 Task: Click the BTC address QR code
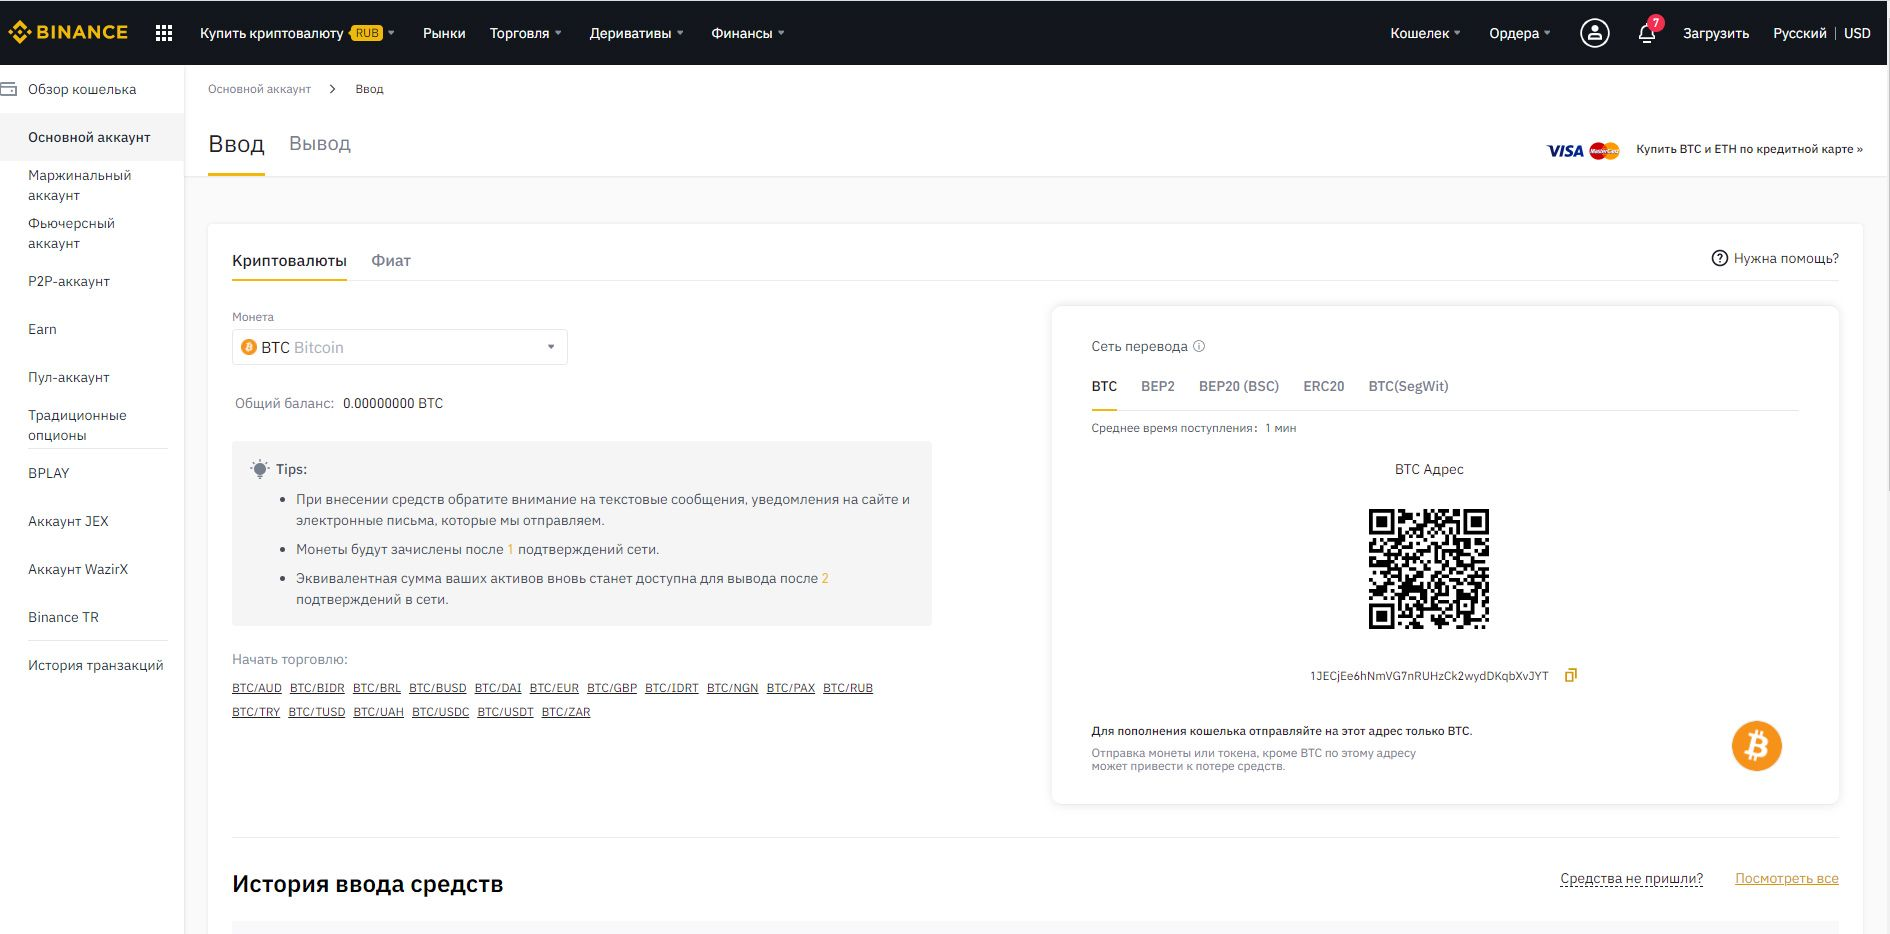1428,569
